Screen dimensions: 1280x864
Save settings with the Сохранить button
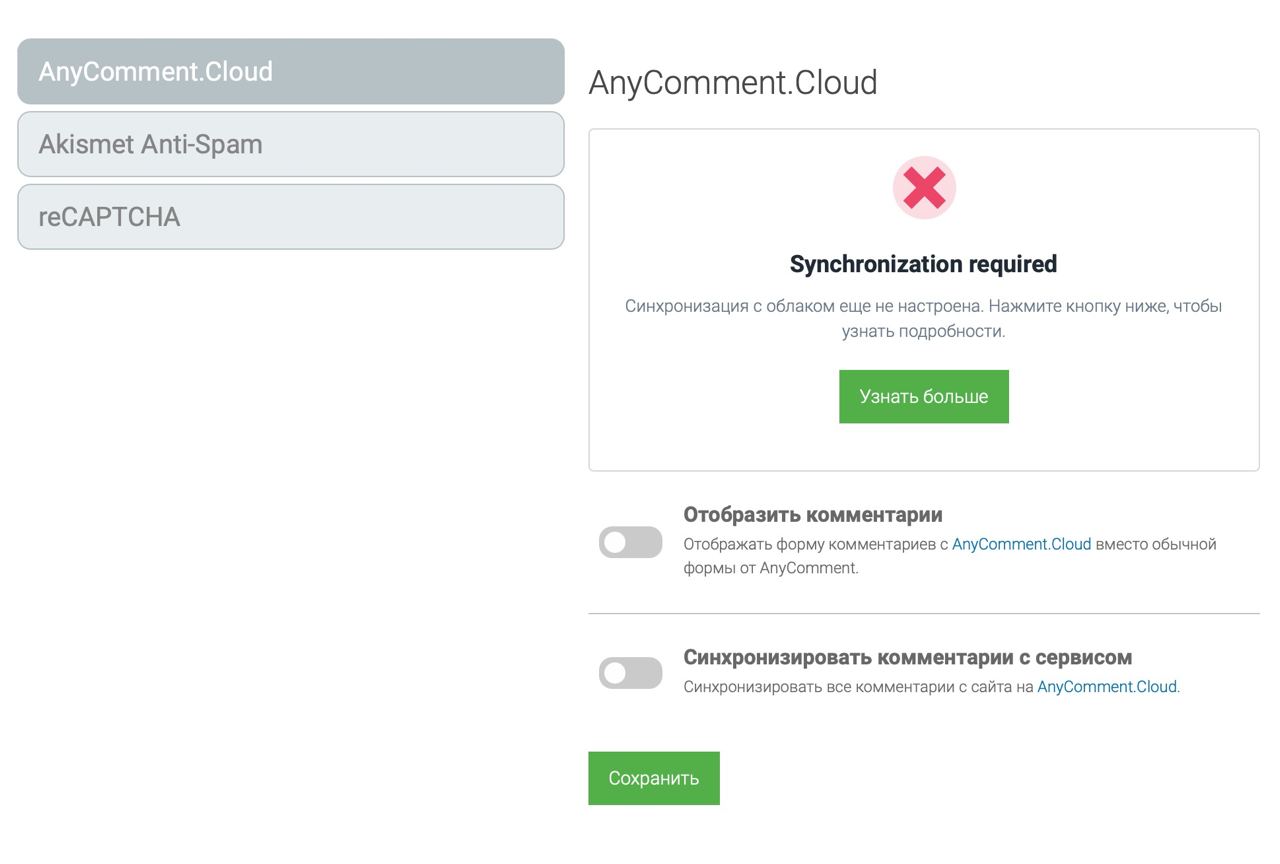coord(653,778)
